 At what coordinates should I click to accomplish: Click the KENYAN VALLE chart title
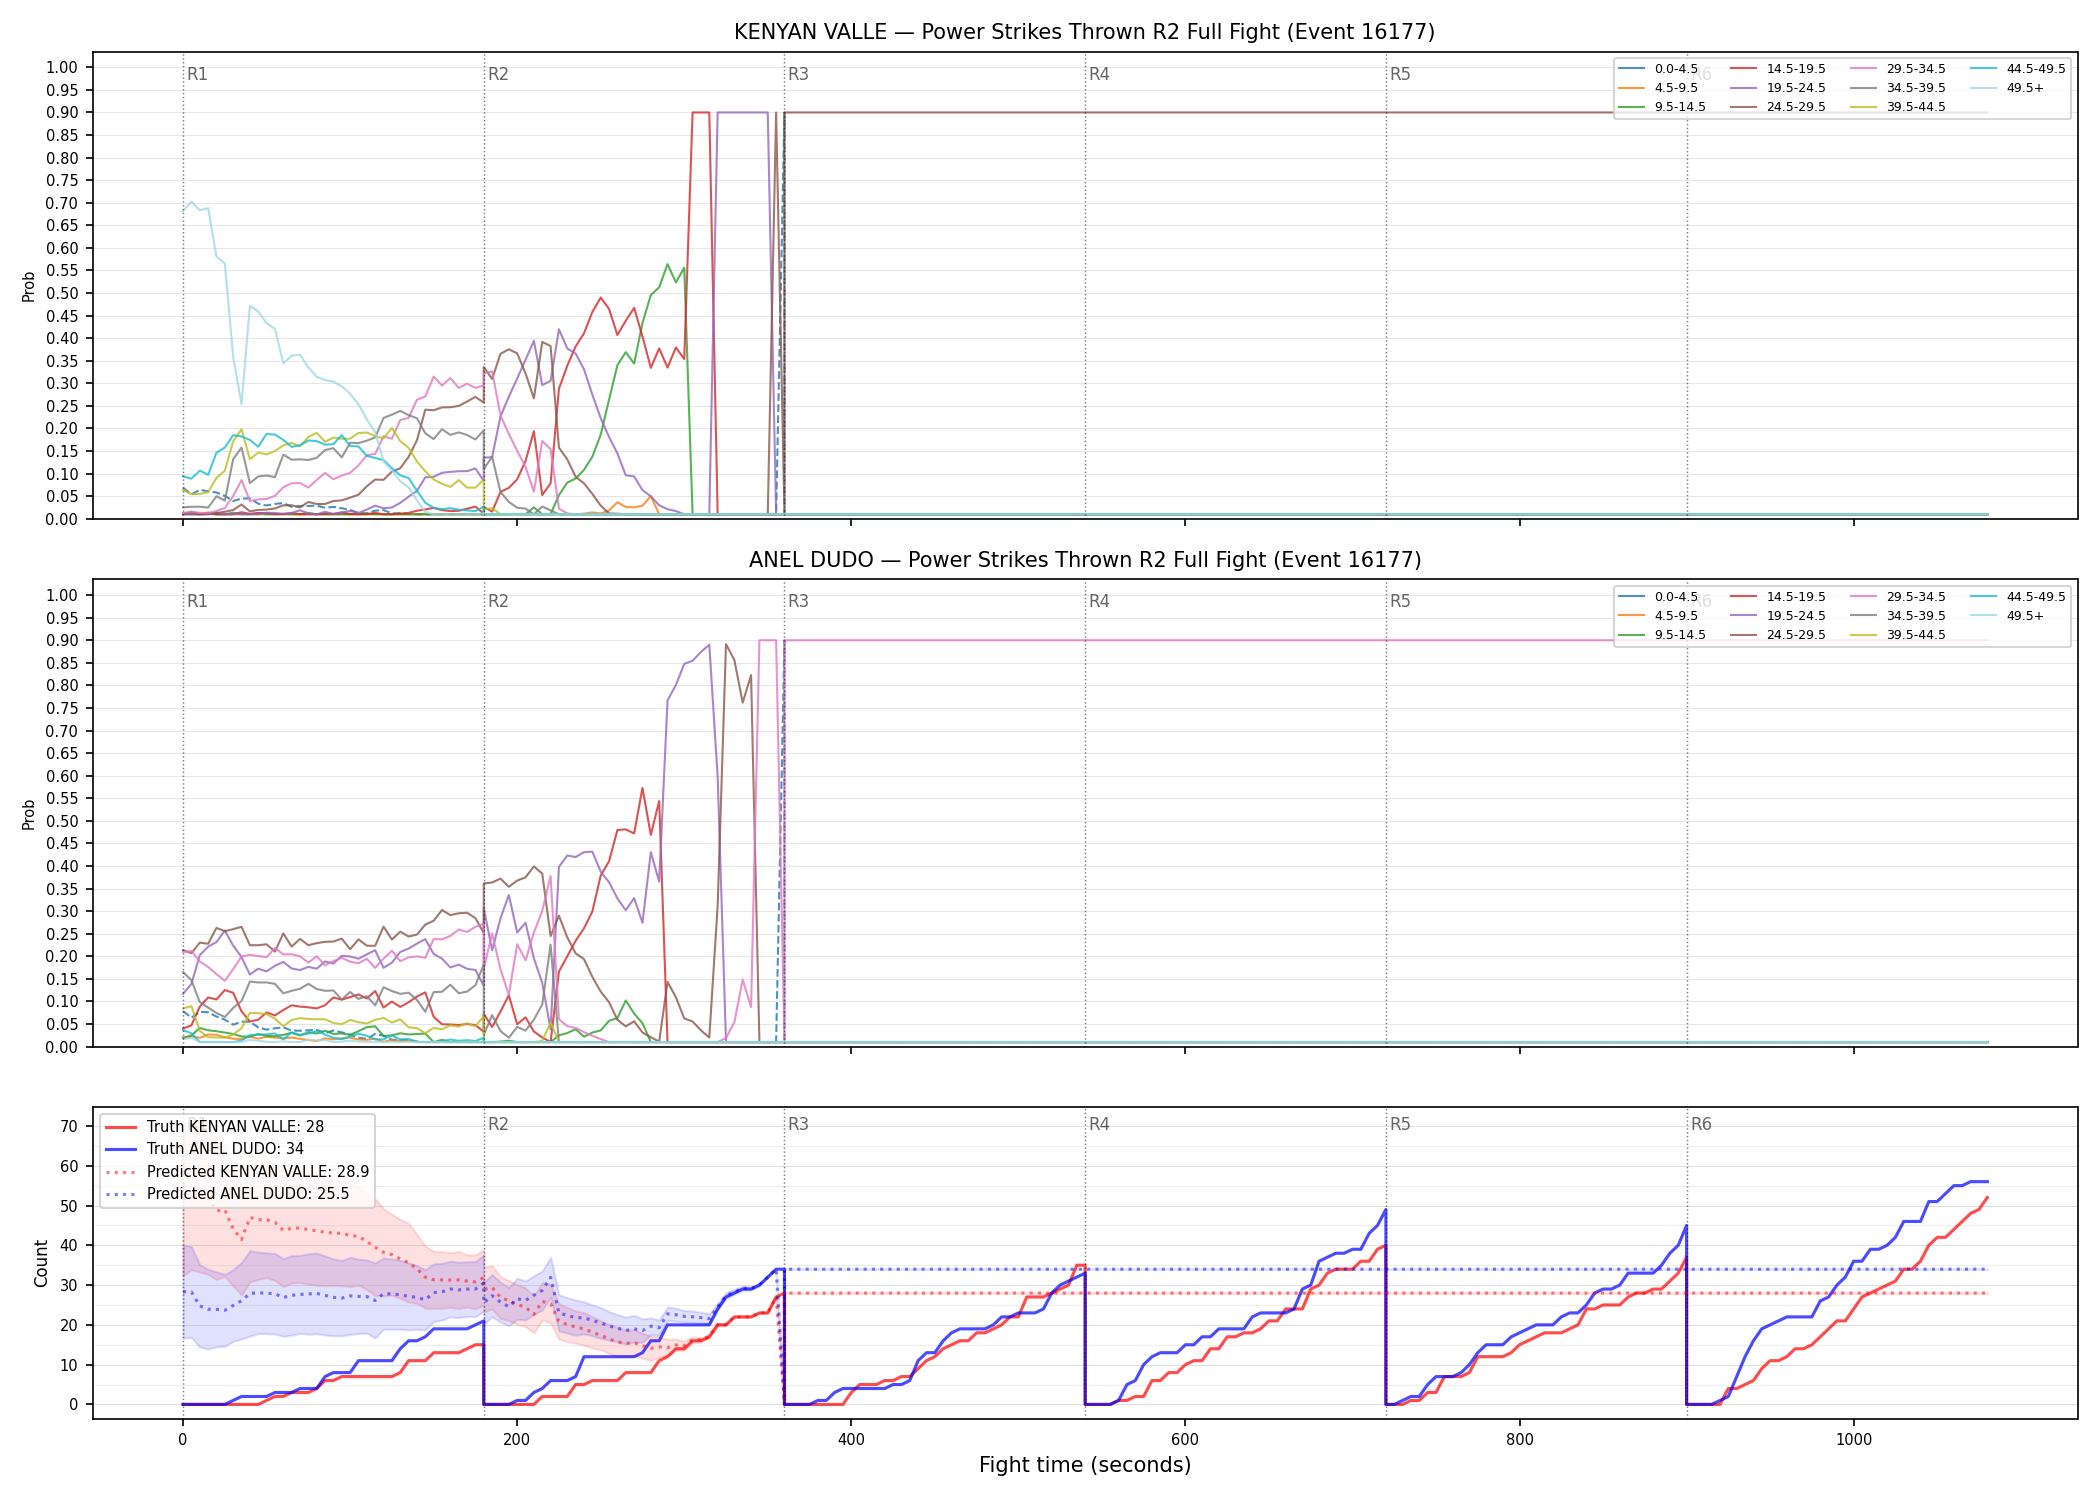(1084, 32)
